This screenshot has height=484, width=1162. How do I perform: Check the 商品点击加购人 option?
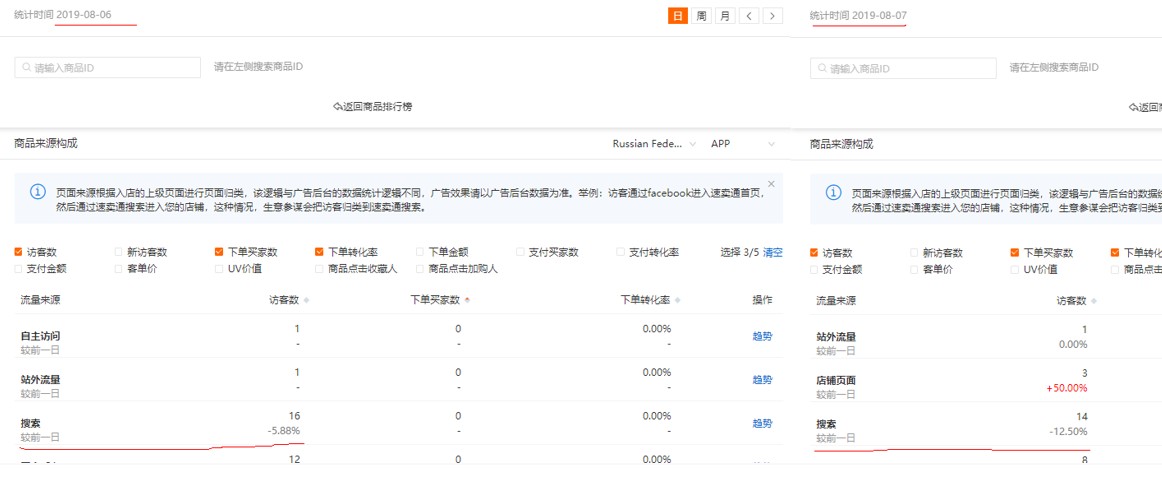419,268
